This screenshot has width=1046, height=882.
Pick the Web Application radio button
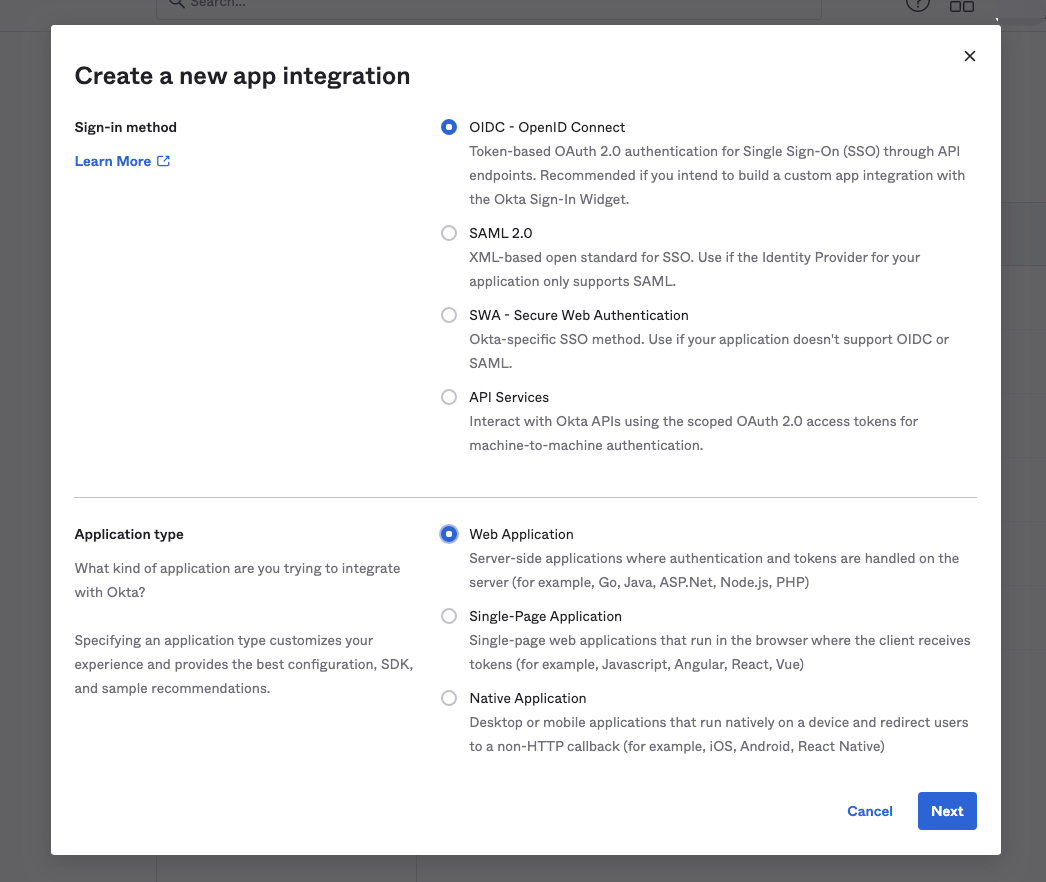tap(449, 534)
